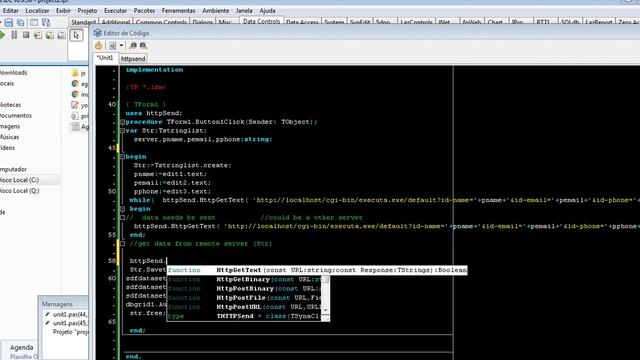Open the dropdown arrow beside the jump history icon

click(x=121, y=46)
